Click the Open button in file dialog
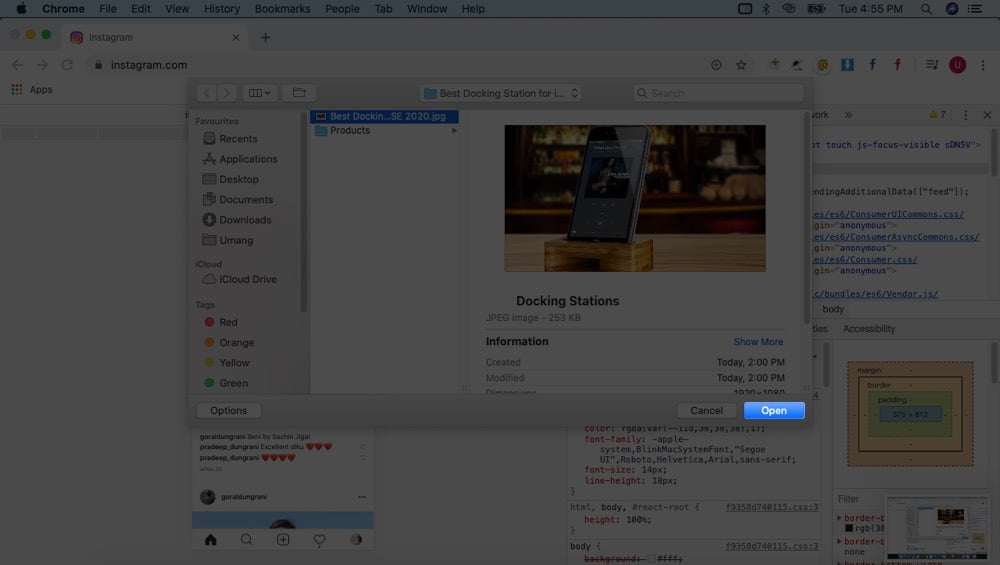The height and width of the screenshot is (565, 1000). (774, 411)
